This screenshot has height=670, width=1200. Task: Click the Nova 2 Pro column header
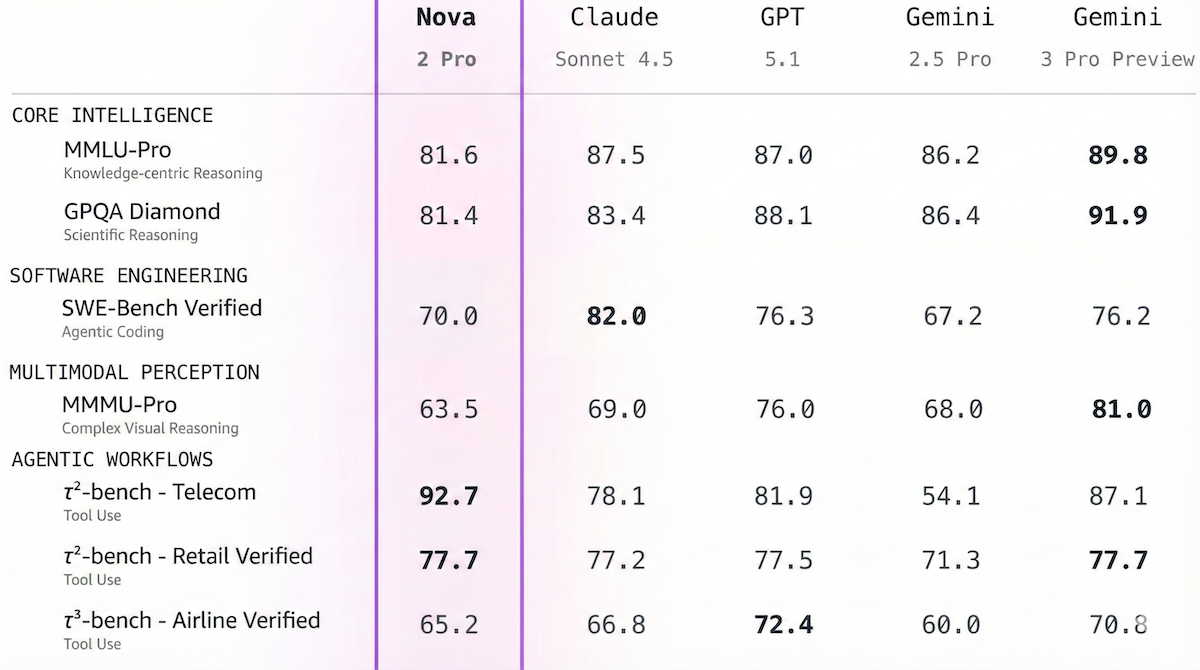pyautogui.click(x=447, y=37)
